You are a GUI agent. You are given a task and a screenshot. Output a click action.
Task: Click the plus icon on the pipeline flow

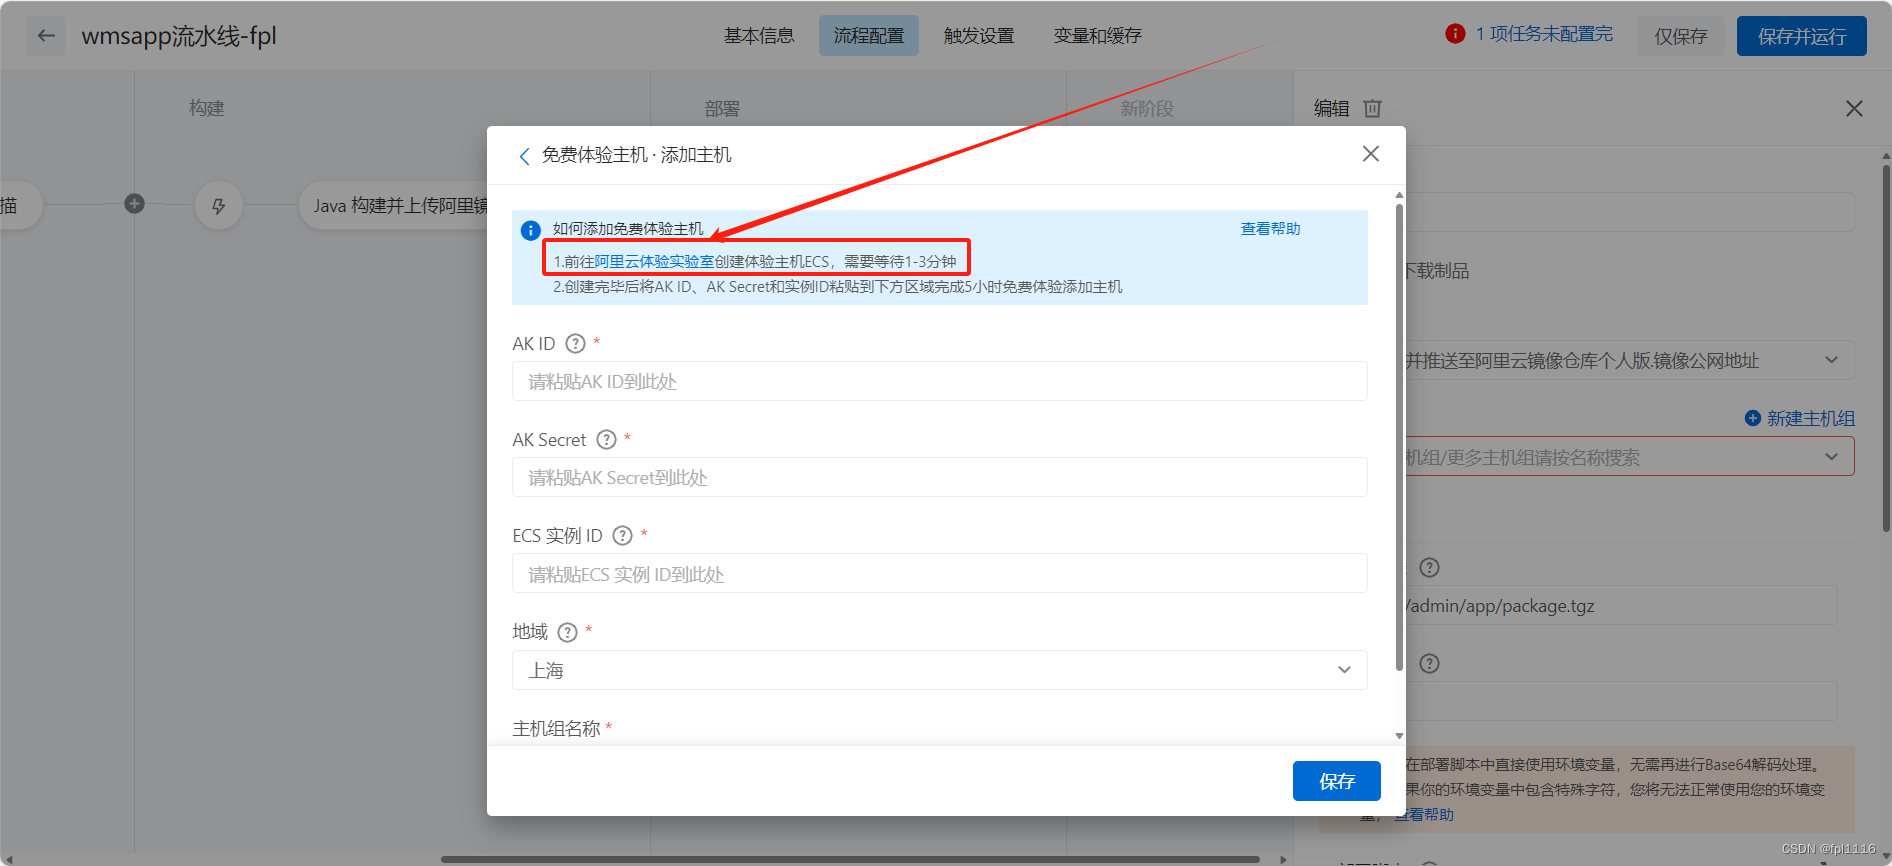[135, 204]
